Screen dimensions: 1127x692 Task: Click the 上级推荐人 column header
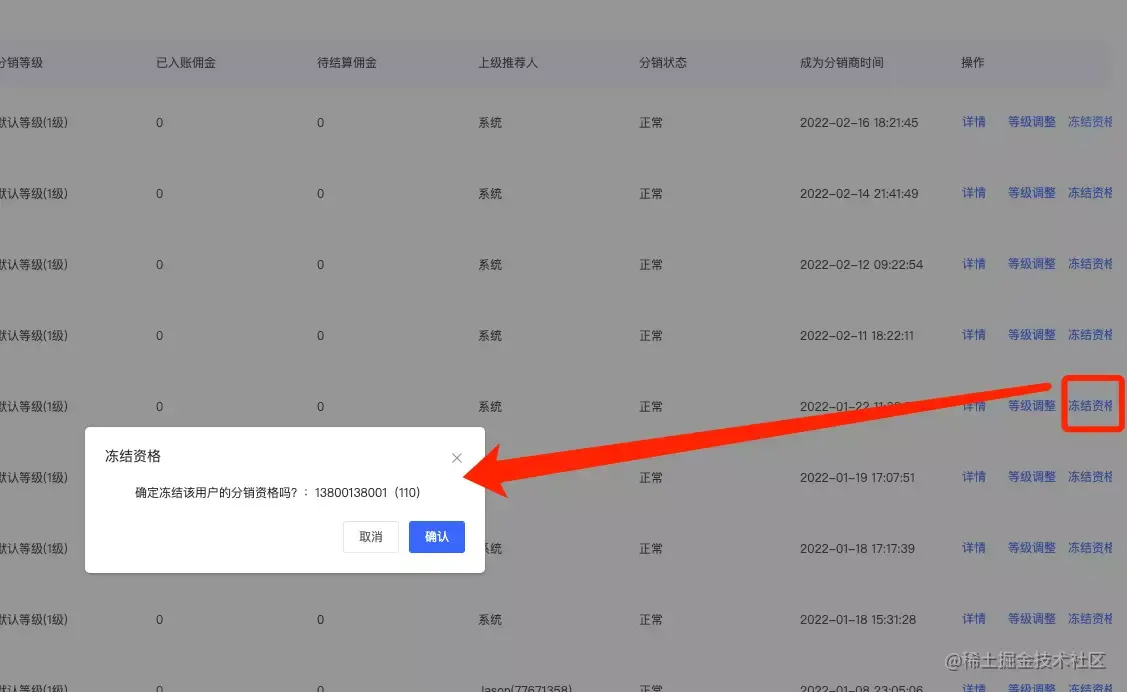point(508,63)
